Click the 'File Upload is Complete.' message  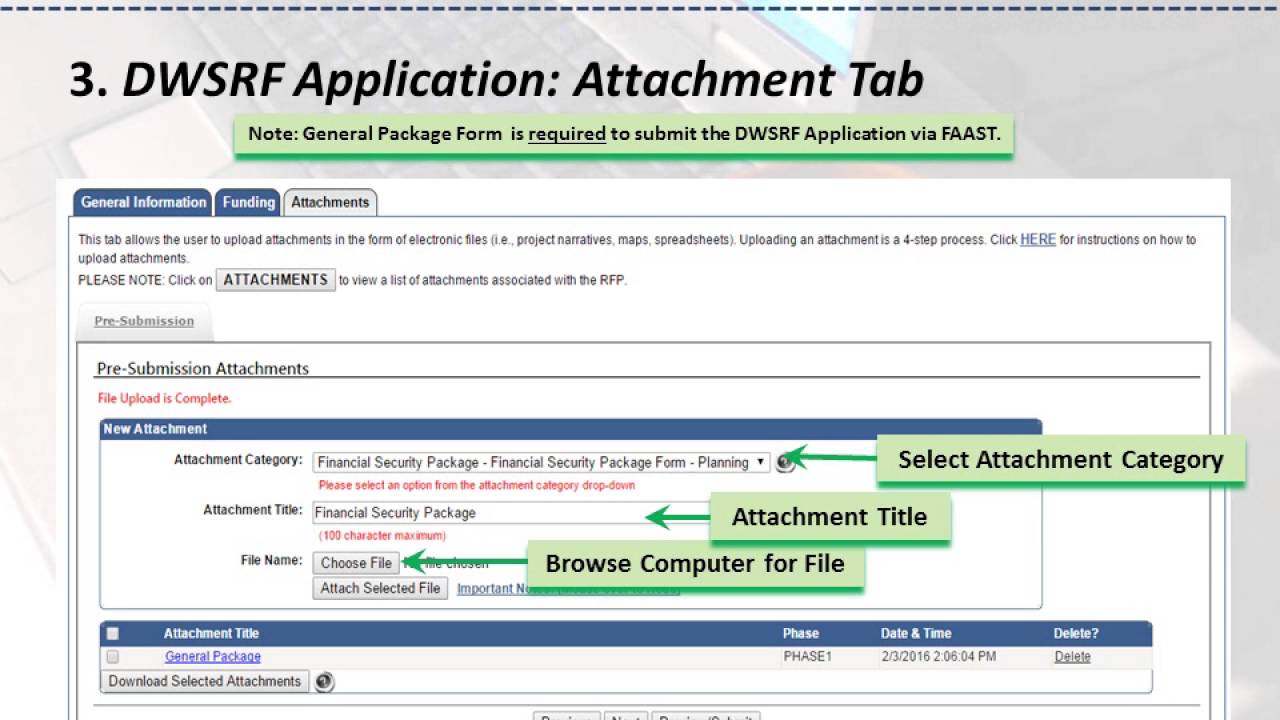pos(164,398)
